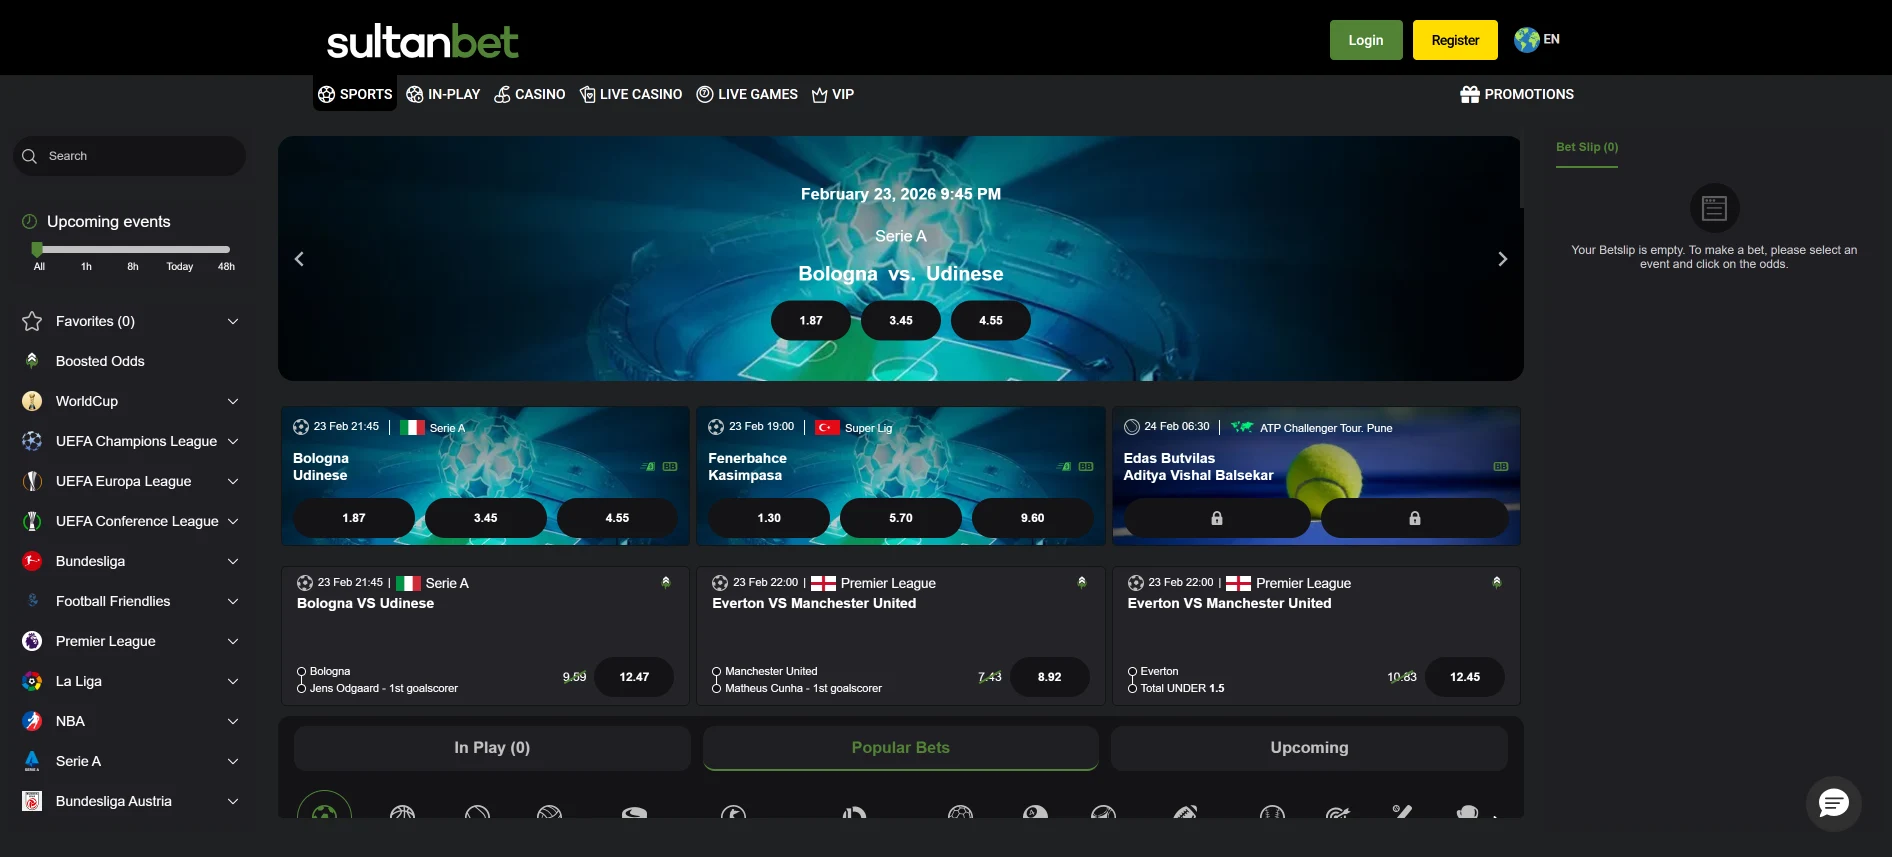Select 12.45 boosted odds Everton Total UNDER
This screenshot has height=857, width=1892.
pyautogui.click(x=1465, y=677)
